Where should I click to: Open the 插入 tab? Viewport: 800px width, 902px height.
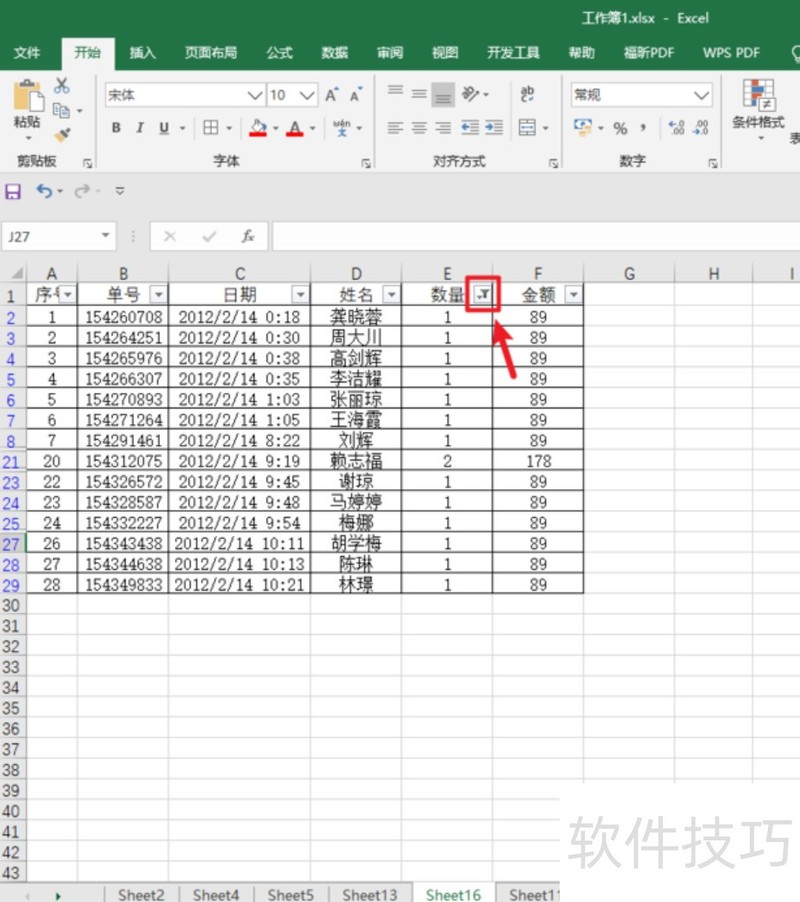tap(142, 53)
